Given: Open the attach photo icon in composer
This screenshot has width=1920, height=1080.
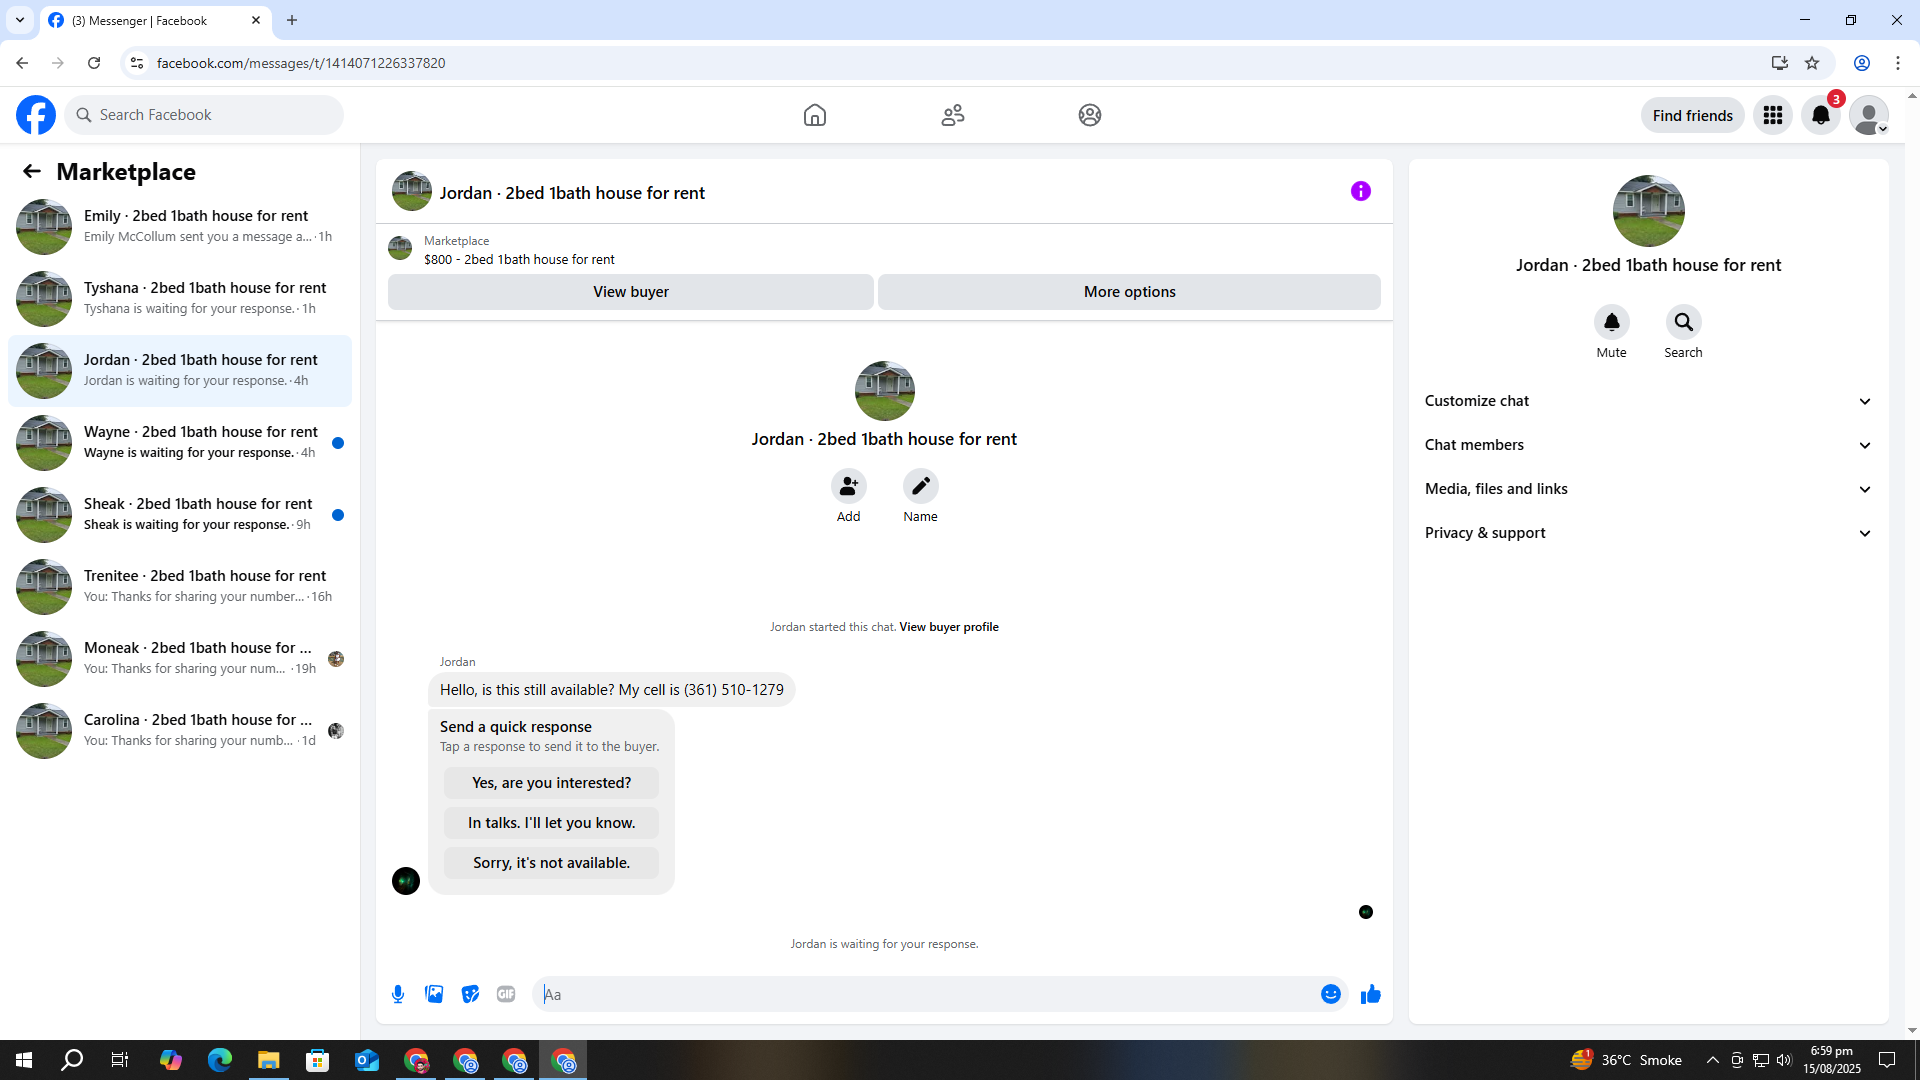Looking at the screenshot, I should pos(434,994).
